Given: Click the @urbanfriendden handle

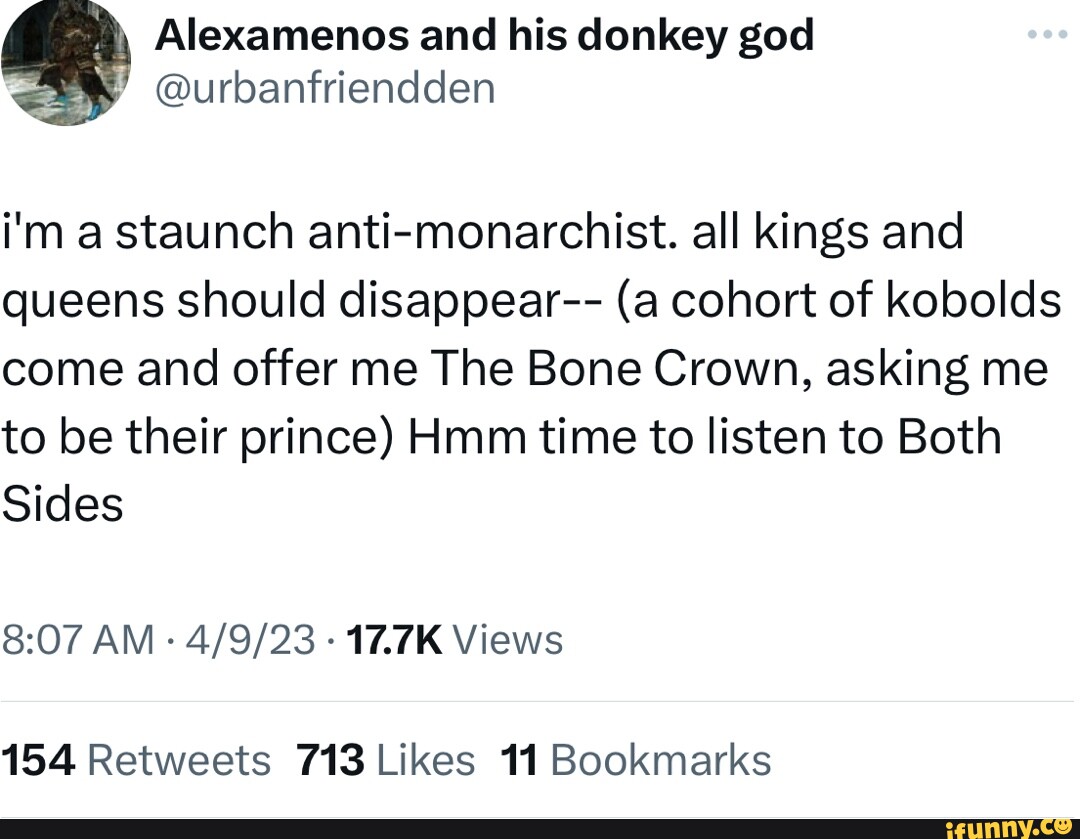Looking at the screenshot, I should (327, 88).
